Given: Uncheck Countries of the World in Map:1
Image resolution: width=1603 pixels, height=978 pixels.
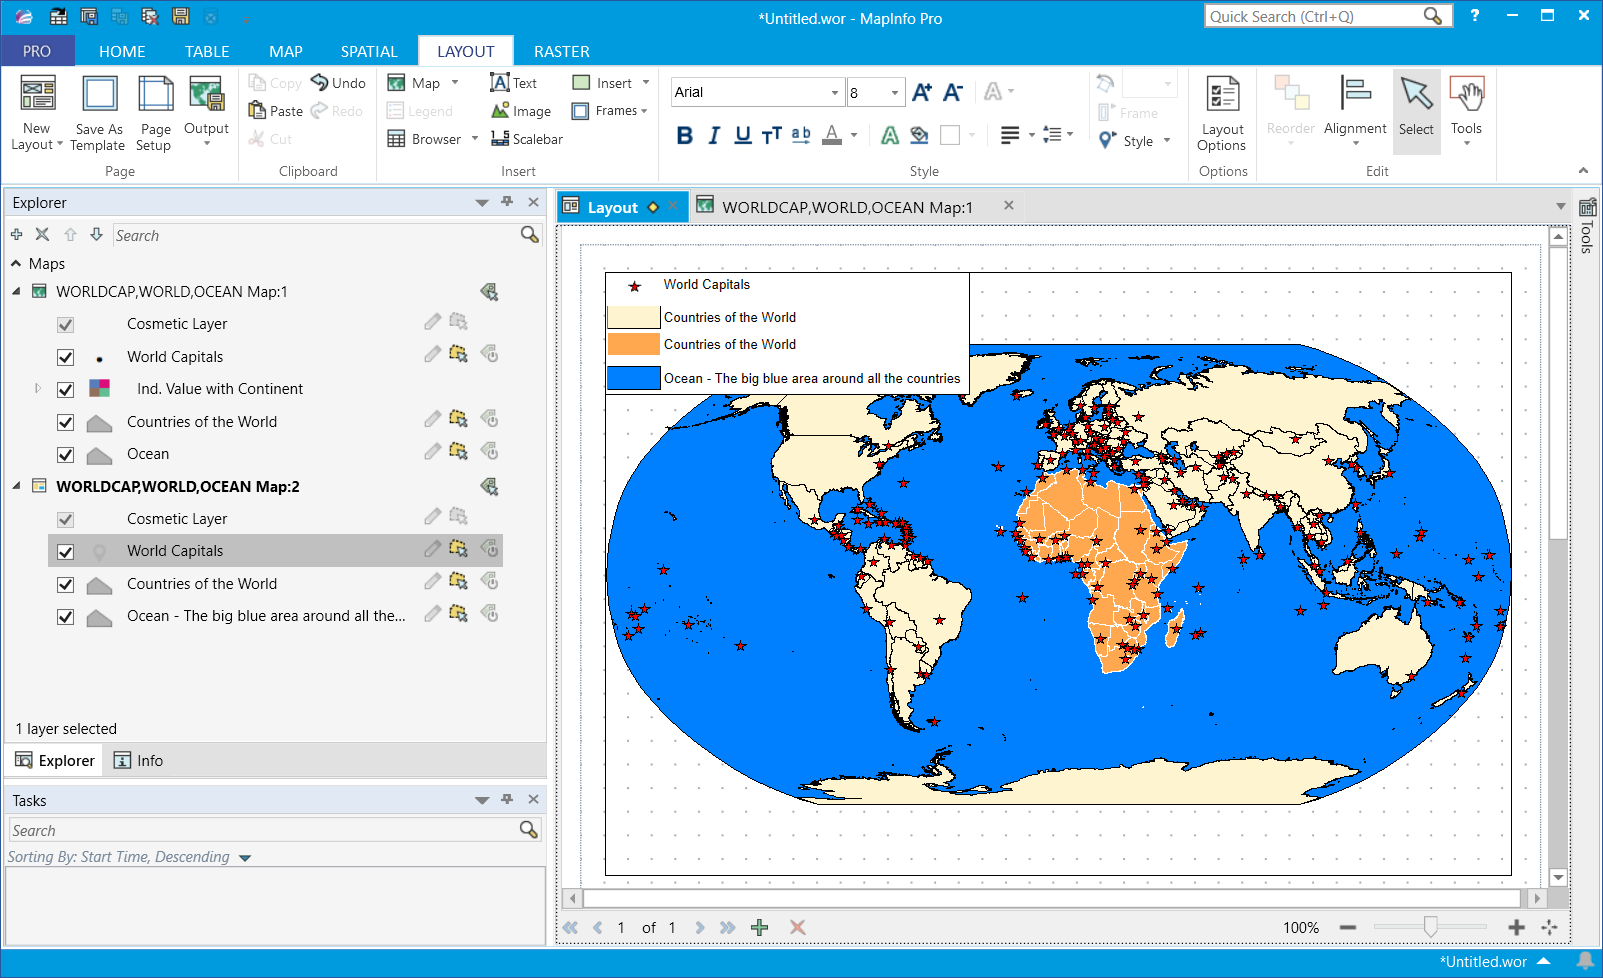Looking at the screenshot, I should click(65, 422).
